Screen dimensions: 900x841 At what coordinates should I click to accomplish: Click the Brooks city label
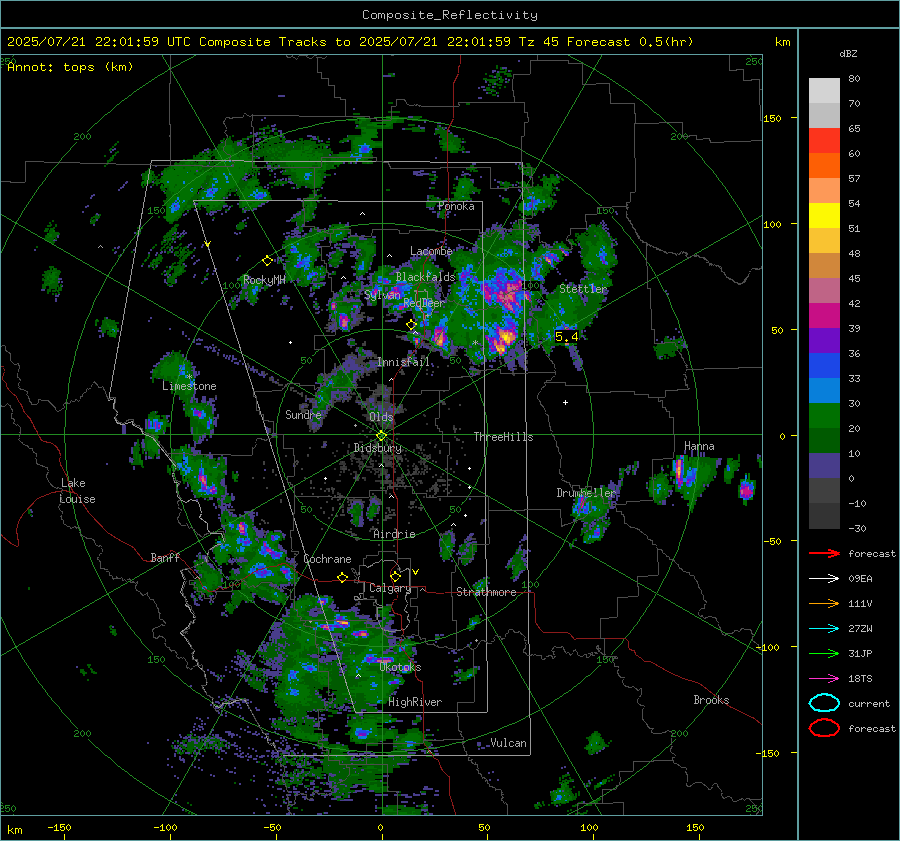coord(711,700)
